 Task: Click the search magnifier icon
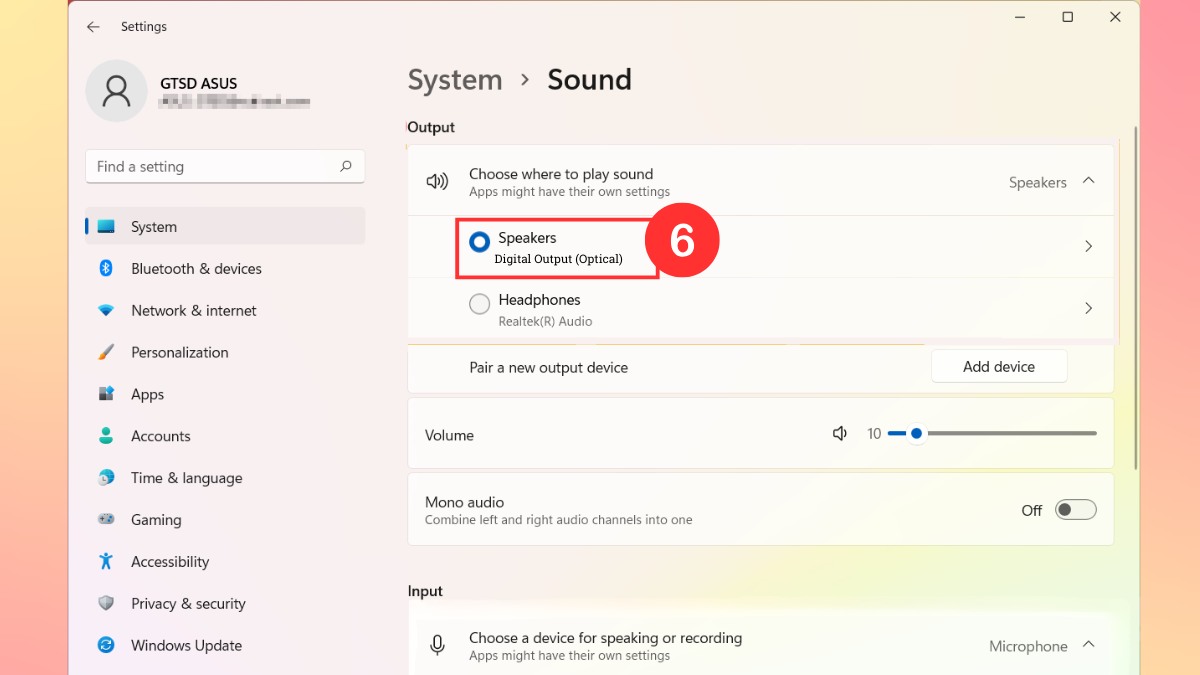346,167
